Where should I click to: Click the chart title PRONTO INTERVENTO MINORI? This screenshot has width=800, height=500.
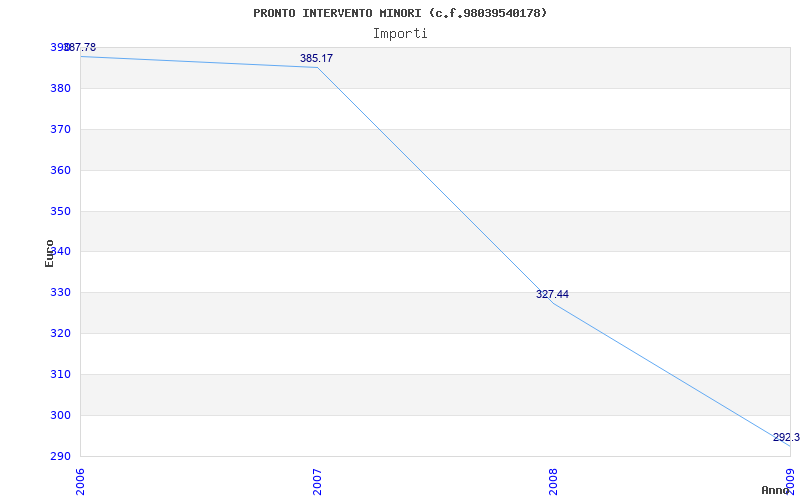coord(400,13)
